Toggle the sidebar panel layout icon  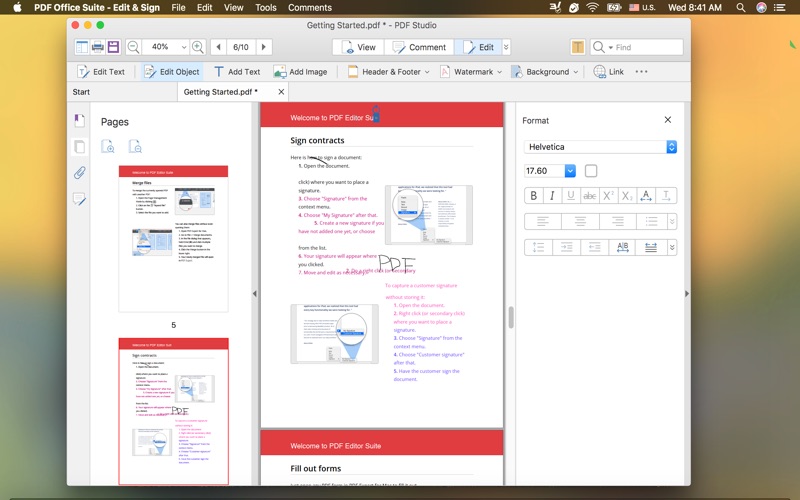click(x=82, y=47)
